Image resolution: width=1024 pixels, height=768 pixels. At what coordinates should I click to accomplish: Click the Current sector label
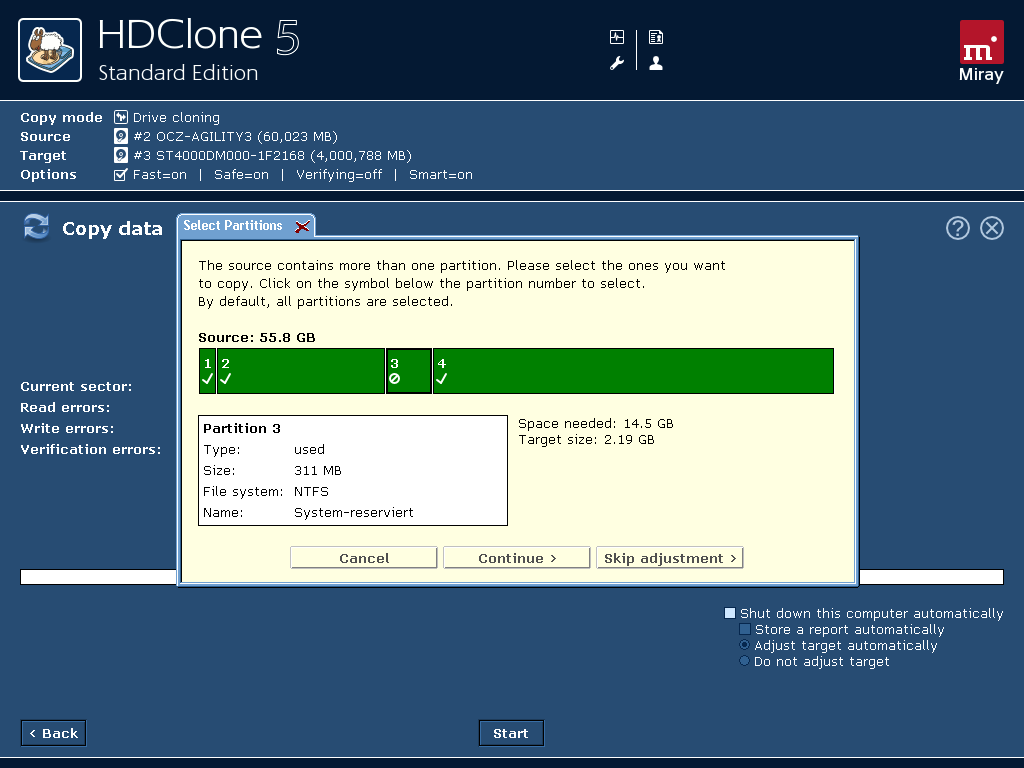pyautogui.click(x=76, y=387)
